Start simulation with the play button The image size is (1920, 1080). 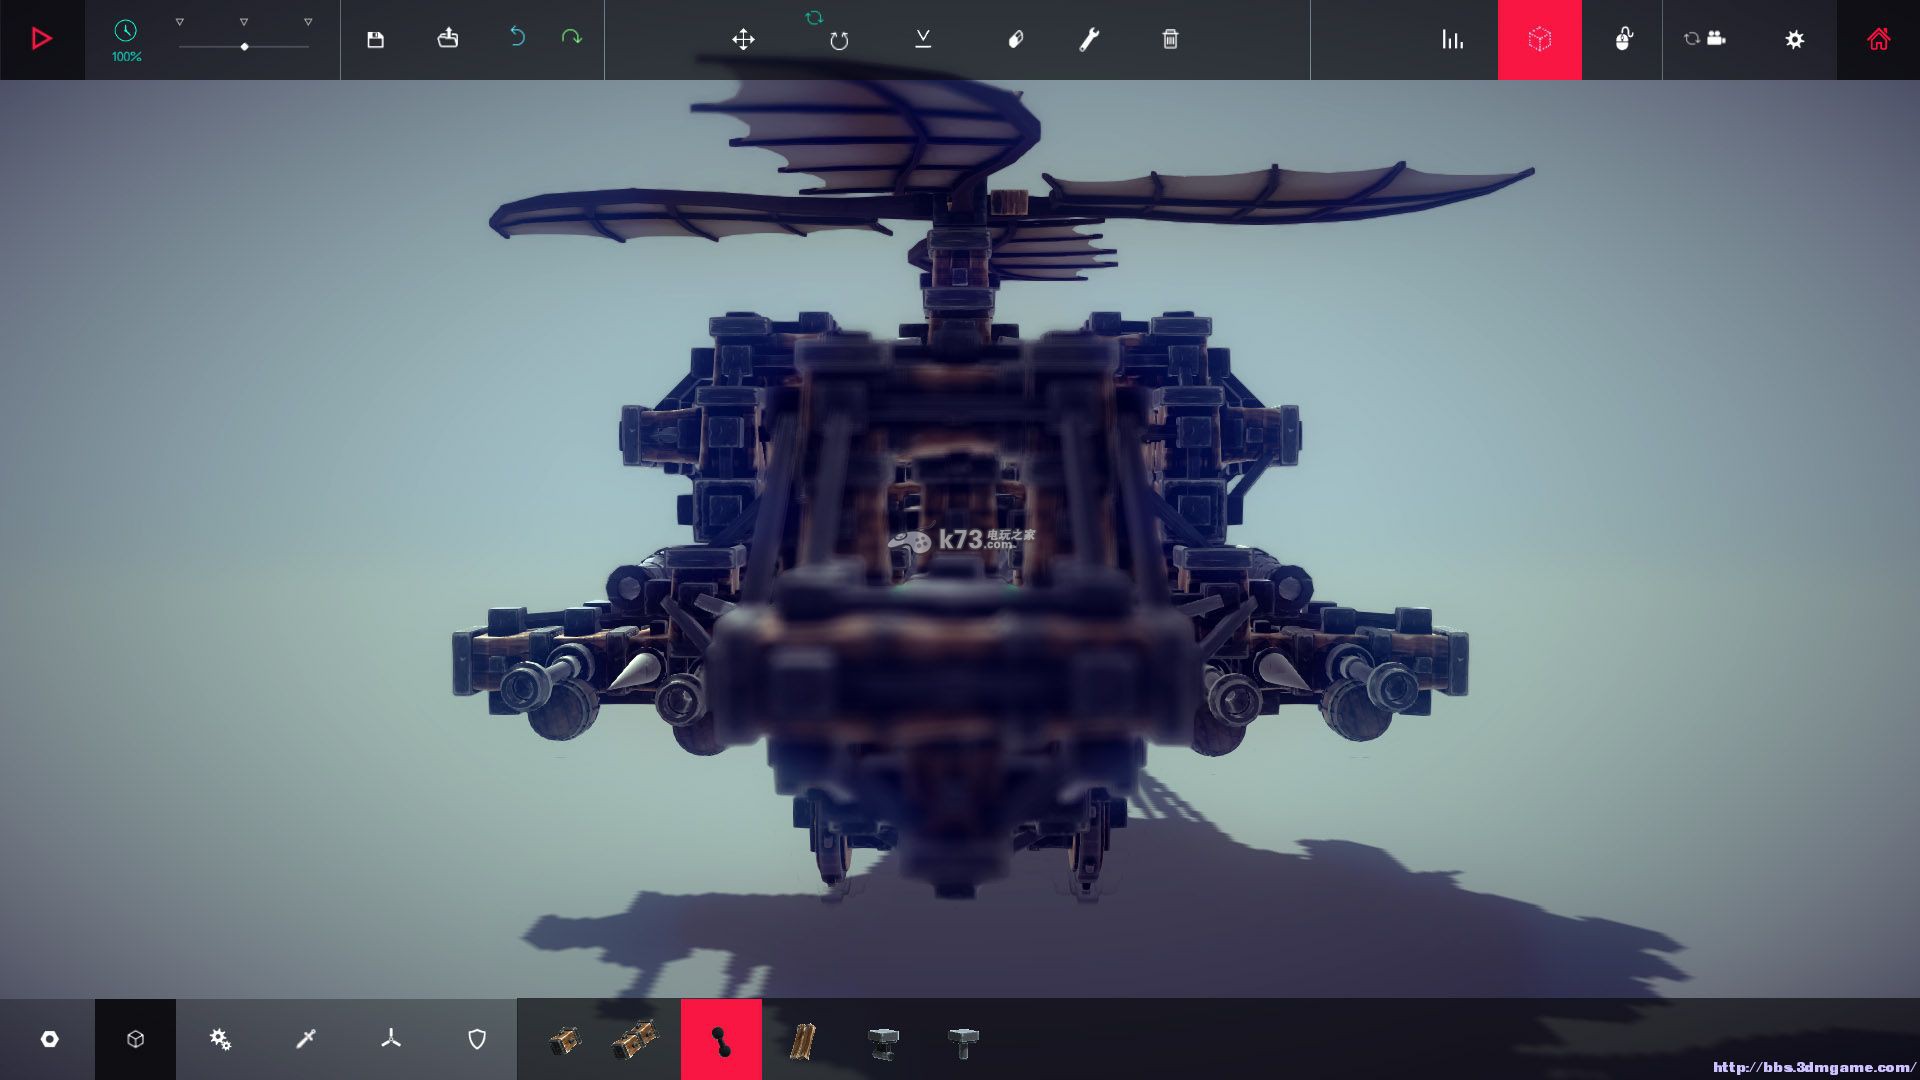click(41, 39)
